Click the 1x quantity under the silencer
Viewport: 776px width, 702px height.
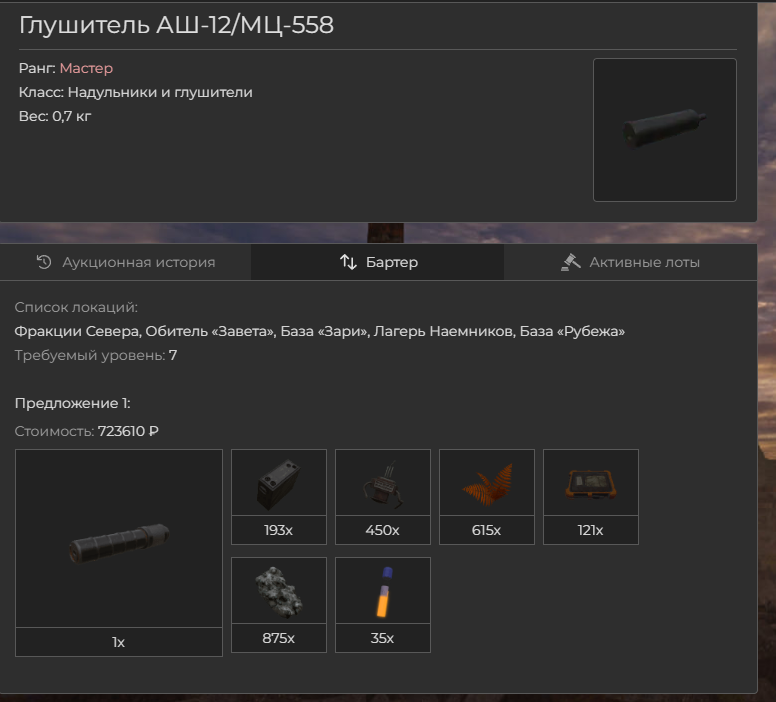(118, 642)
